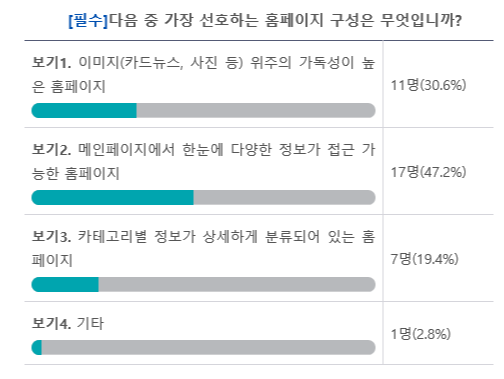
Task: Click the gray portion of 보기3 progress bar
Action: click(237, 284)
